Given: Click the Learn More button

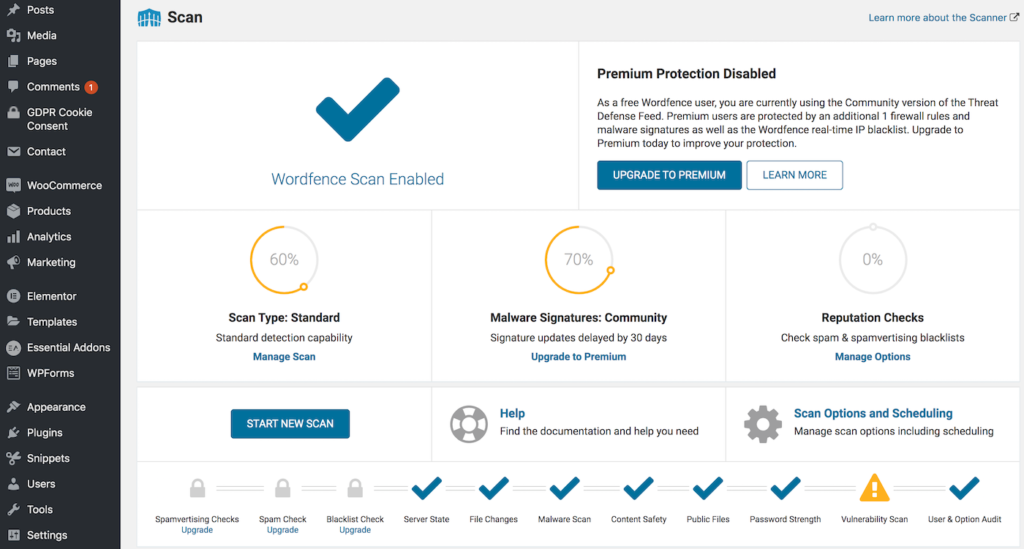Looking at the screenshot, I should 794,175.
